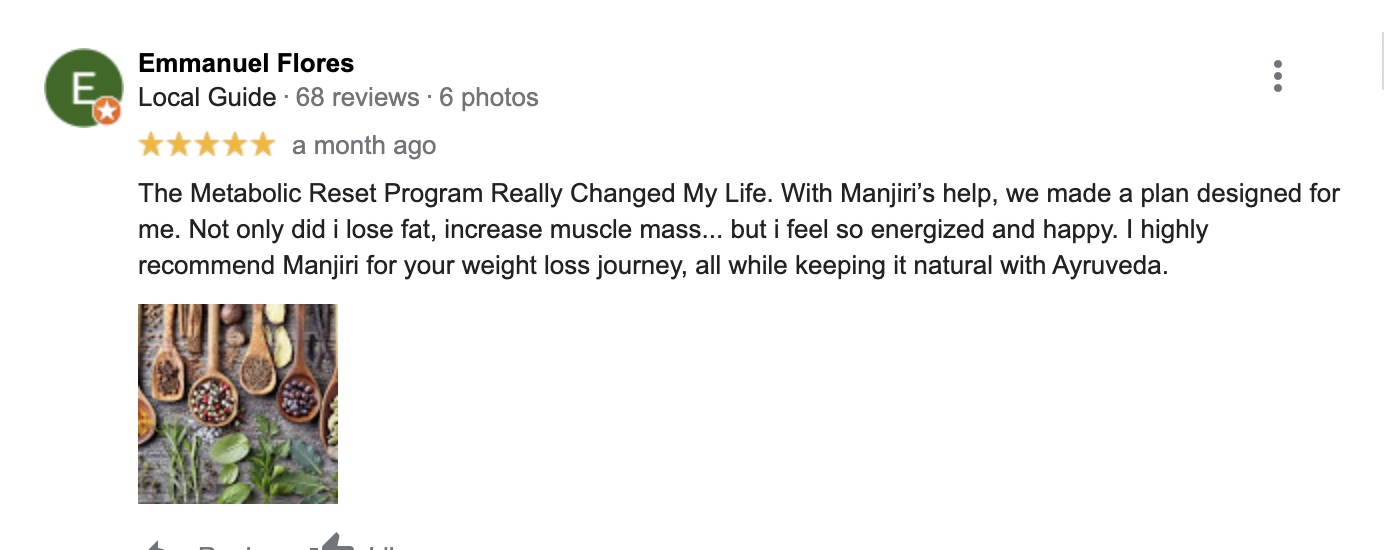The width and height of the screenshot is (1384, 550).
Task: Click the fourth yellow rating star
Action: tap(235, 145)
